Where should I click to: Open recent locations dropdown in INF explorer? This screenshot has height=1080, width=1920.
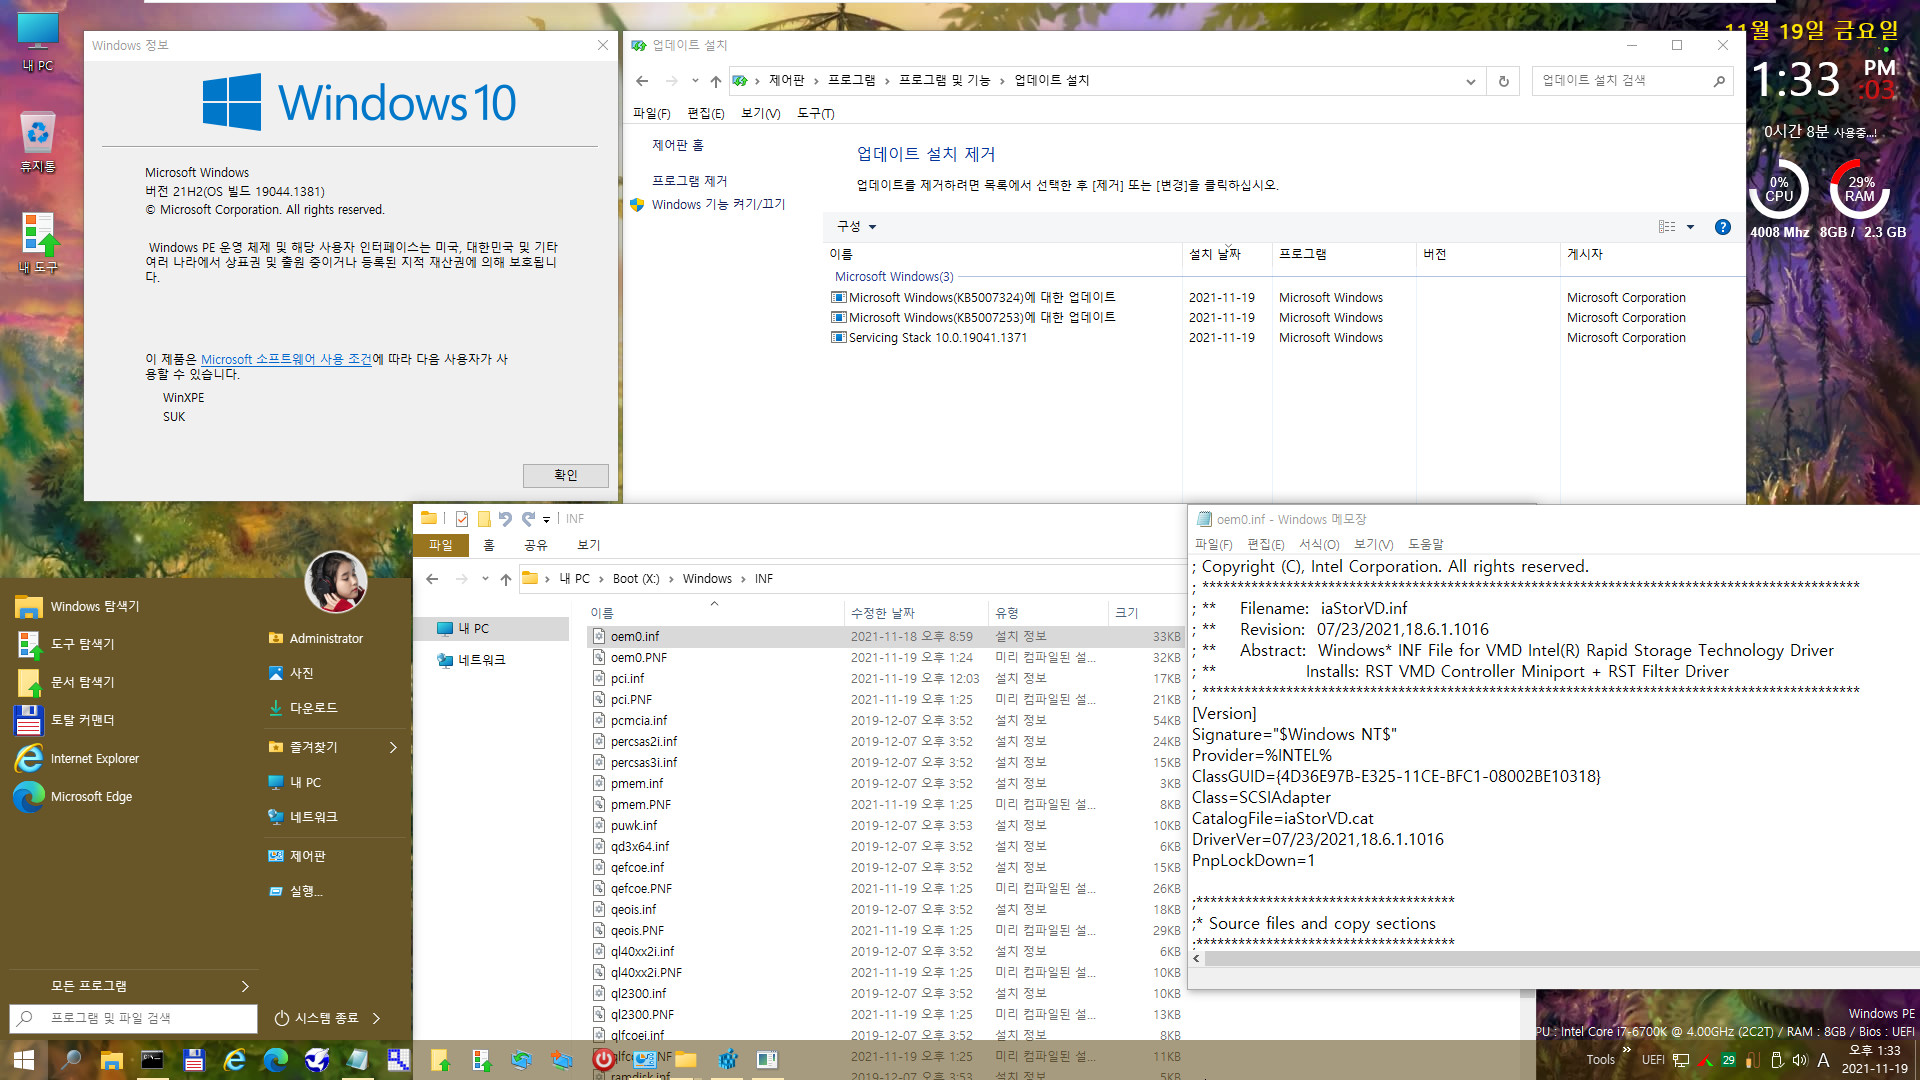485,579
